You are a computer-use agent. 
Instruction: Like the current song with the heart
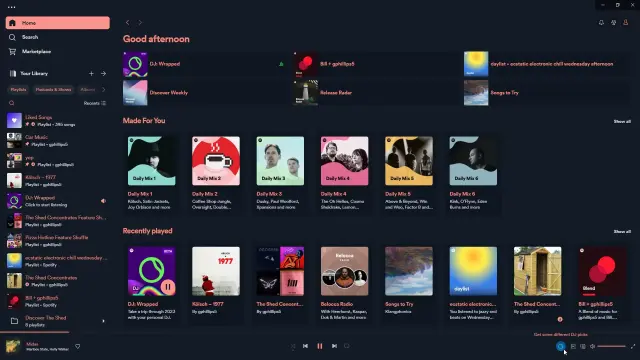point(78,347)
